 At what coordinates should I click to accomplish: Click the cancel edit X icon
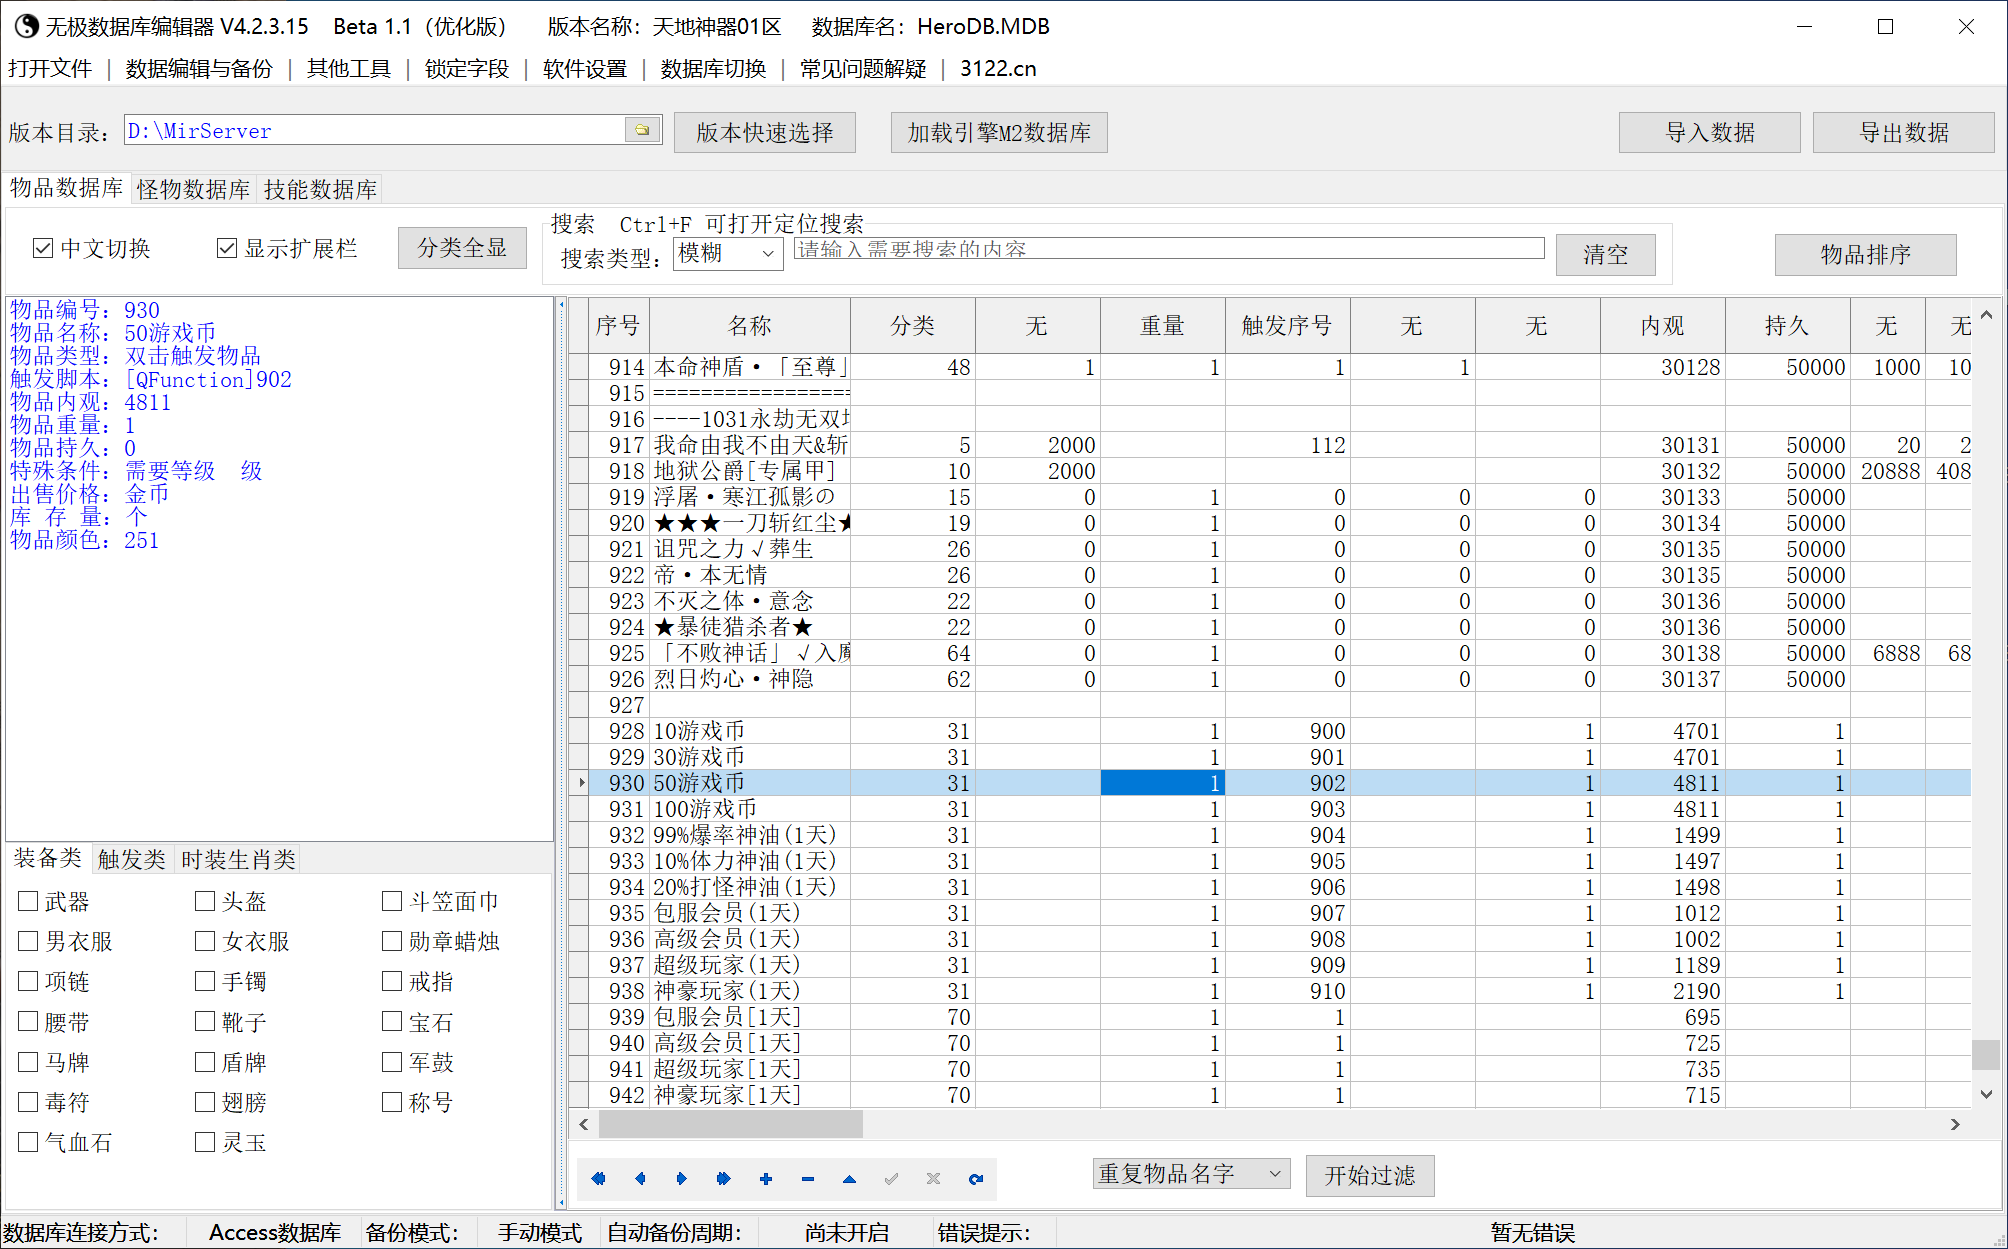pos(933,1178)
